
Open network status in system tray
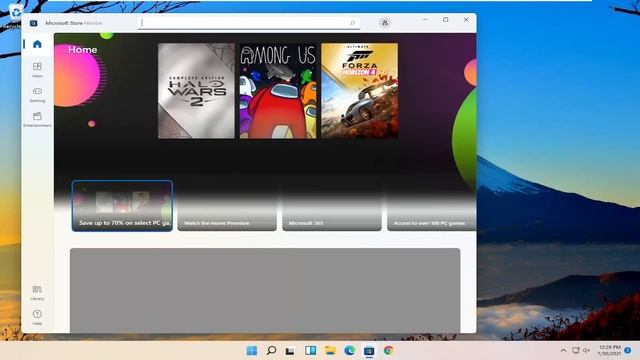click(576, 350)
